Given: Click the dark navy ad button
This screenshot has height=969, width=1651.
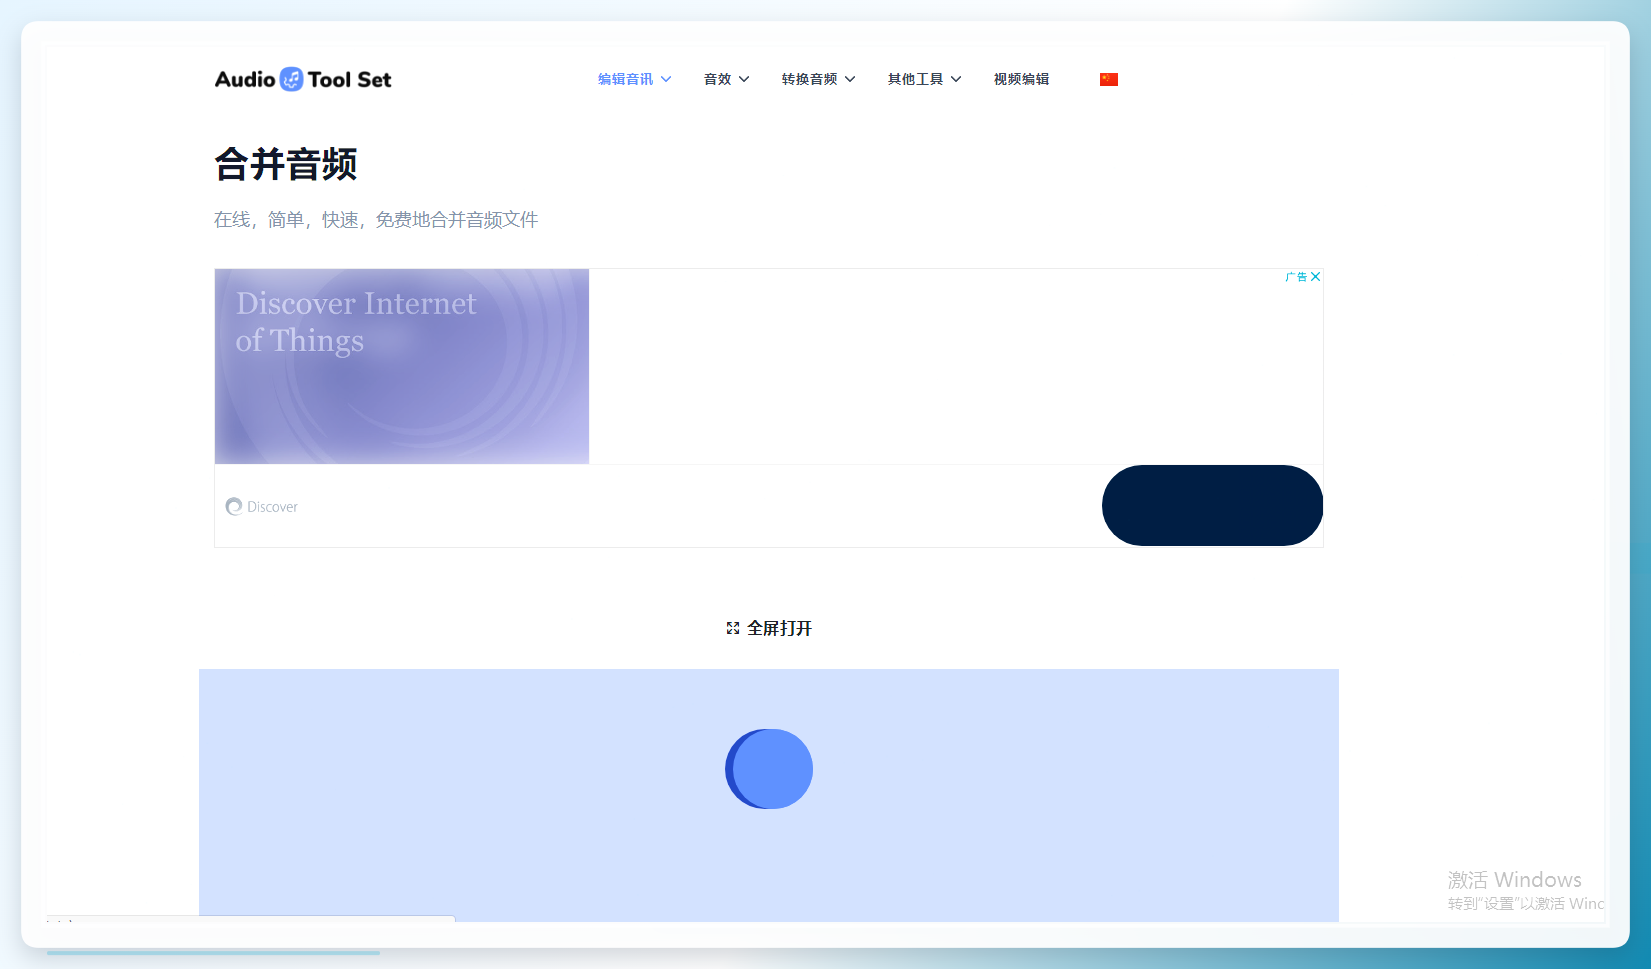Looking at the screenshot, I should (1212, 505).
